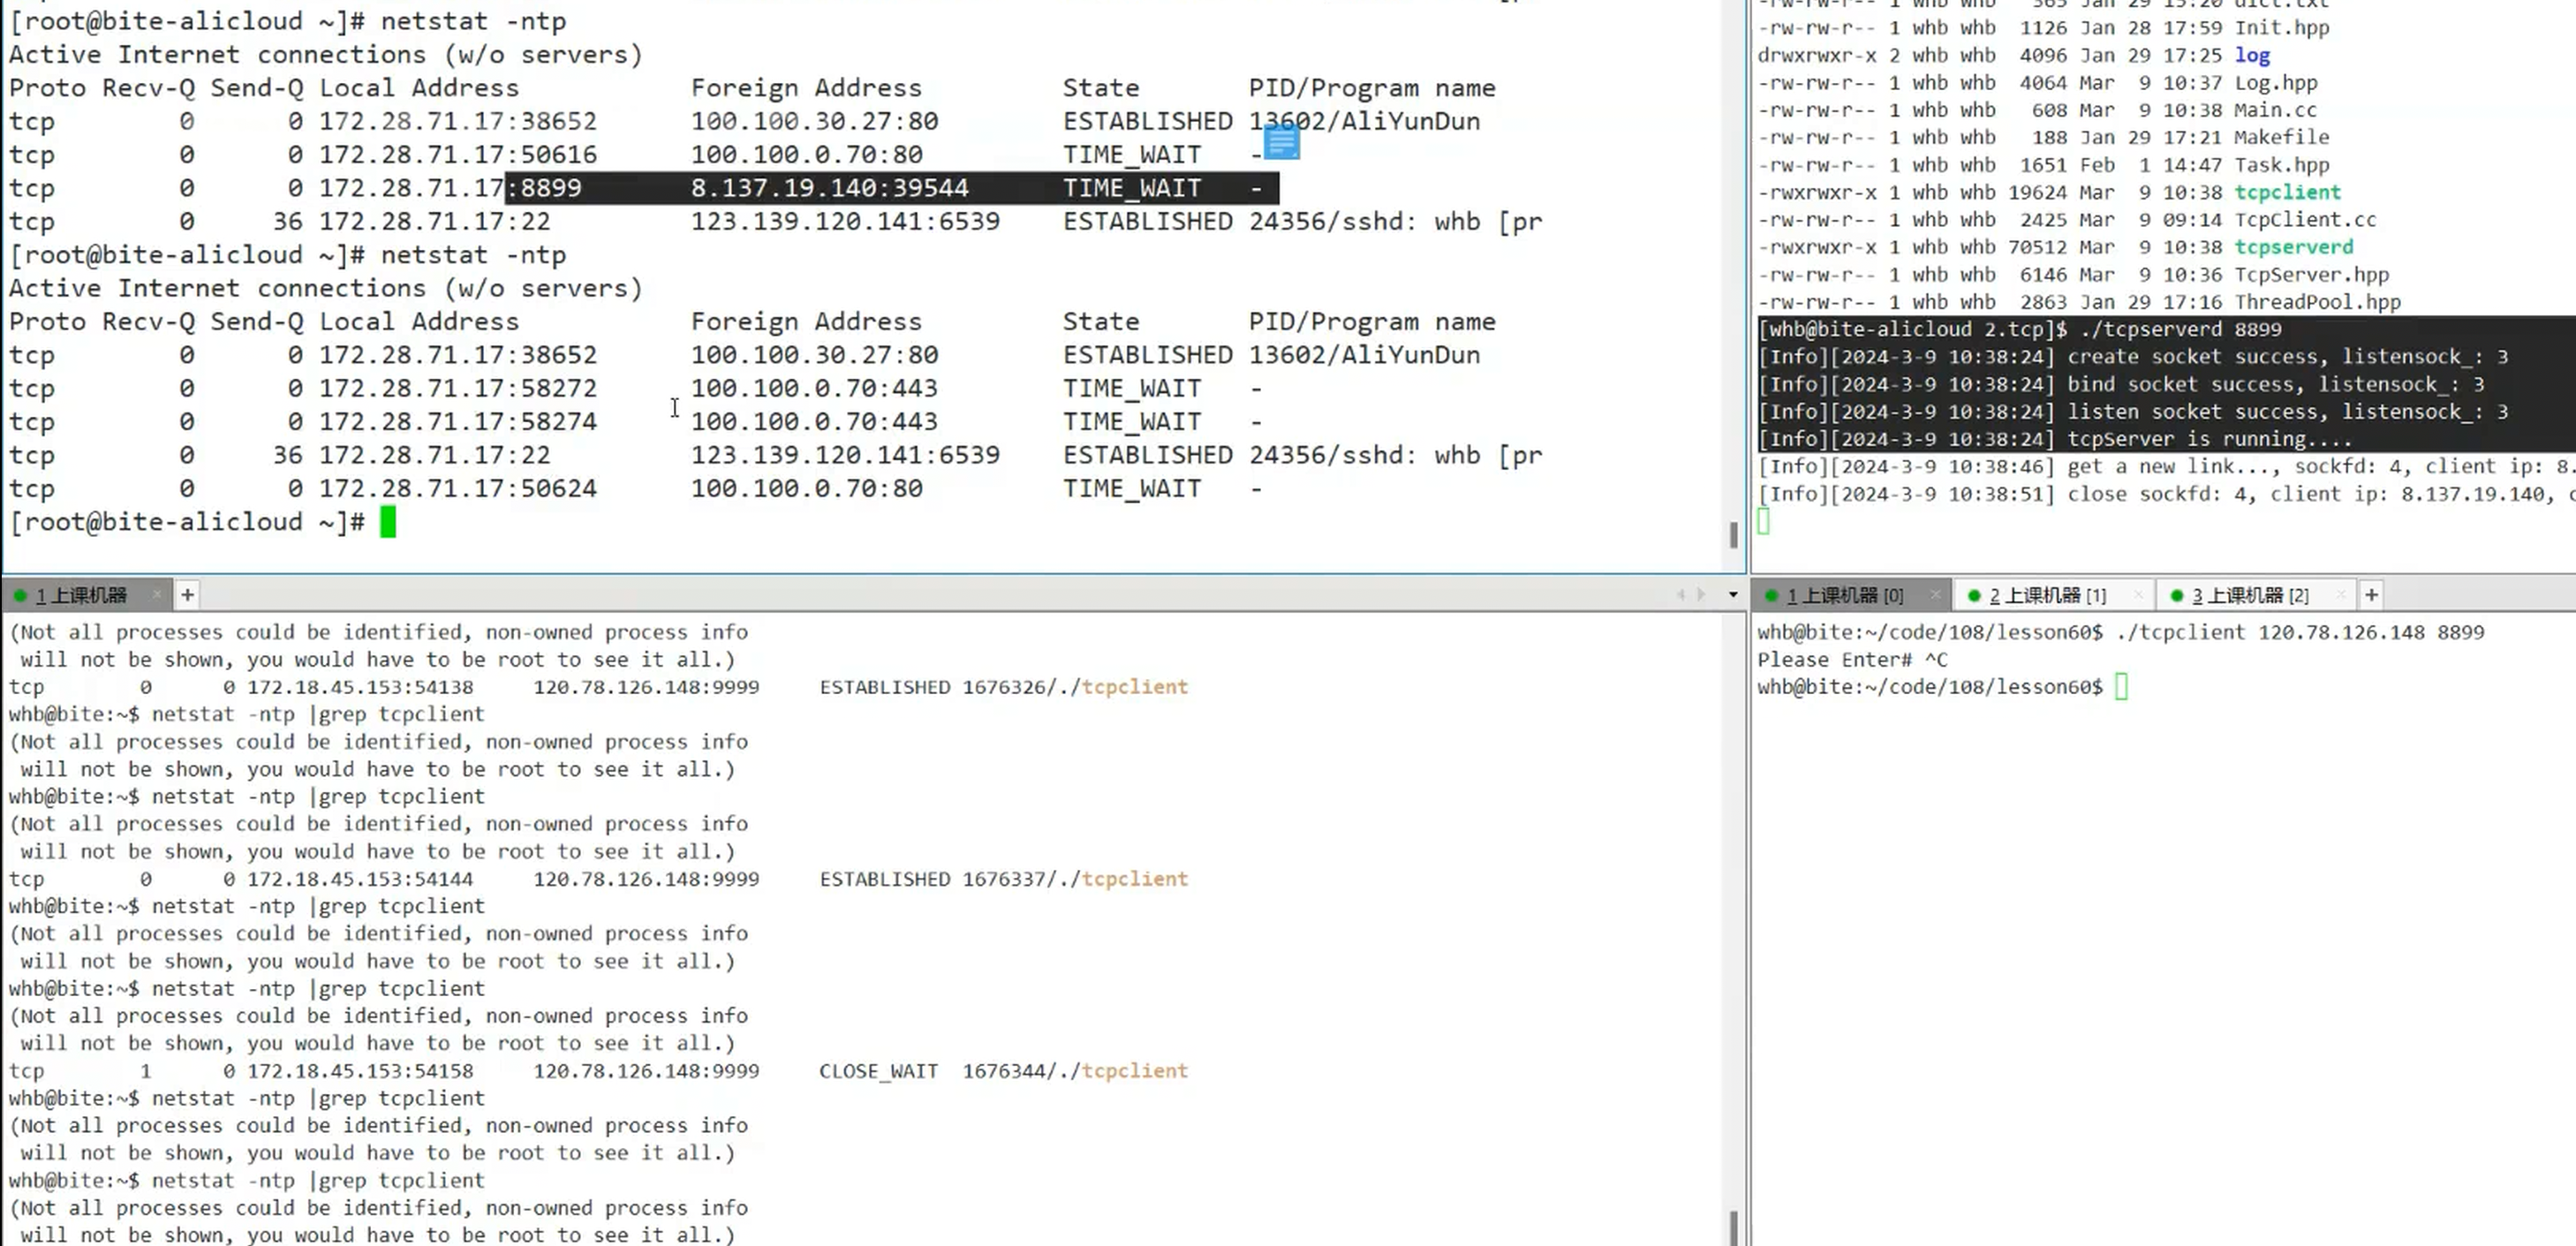Click the 'tcpclient' file in the ls listing

pos(2287,192)
